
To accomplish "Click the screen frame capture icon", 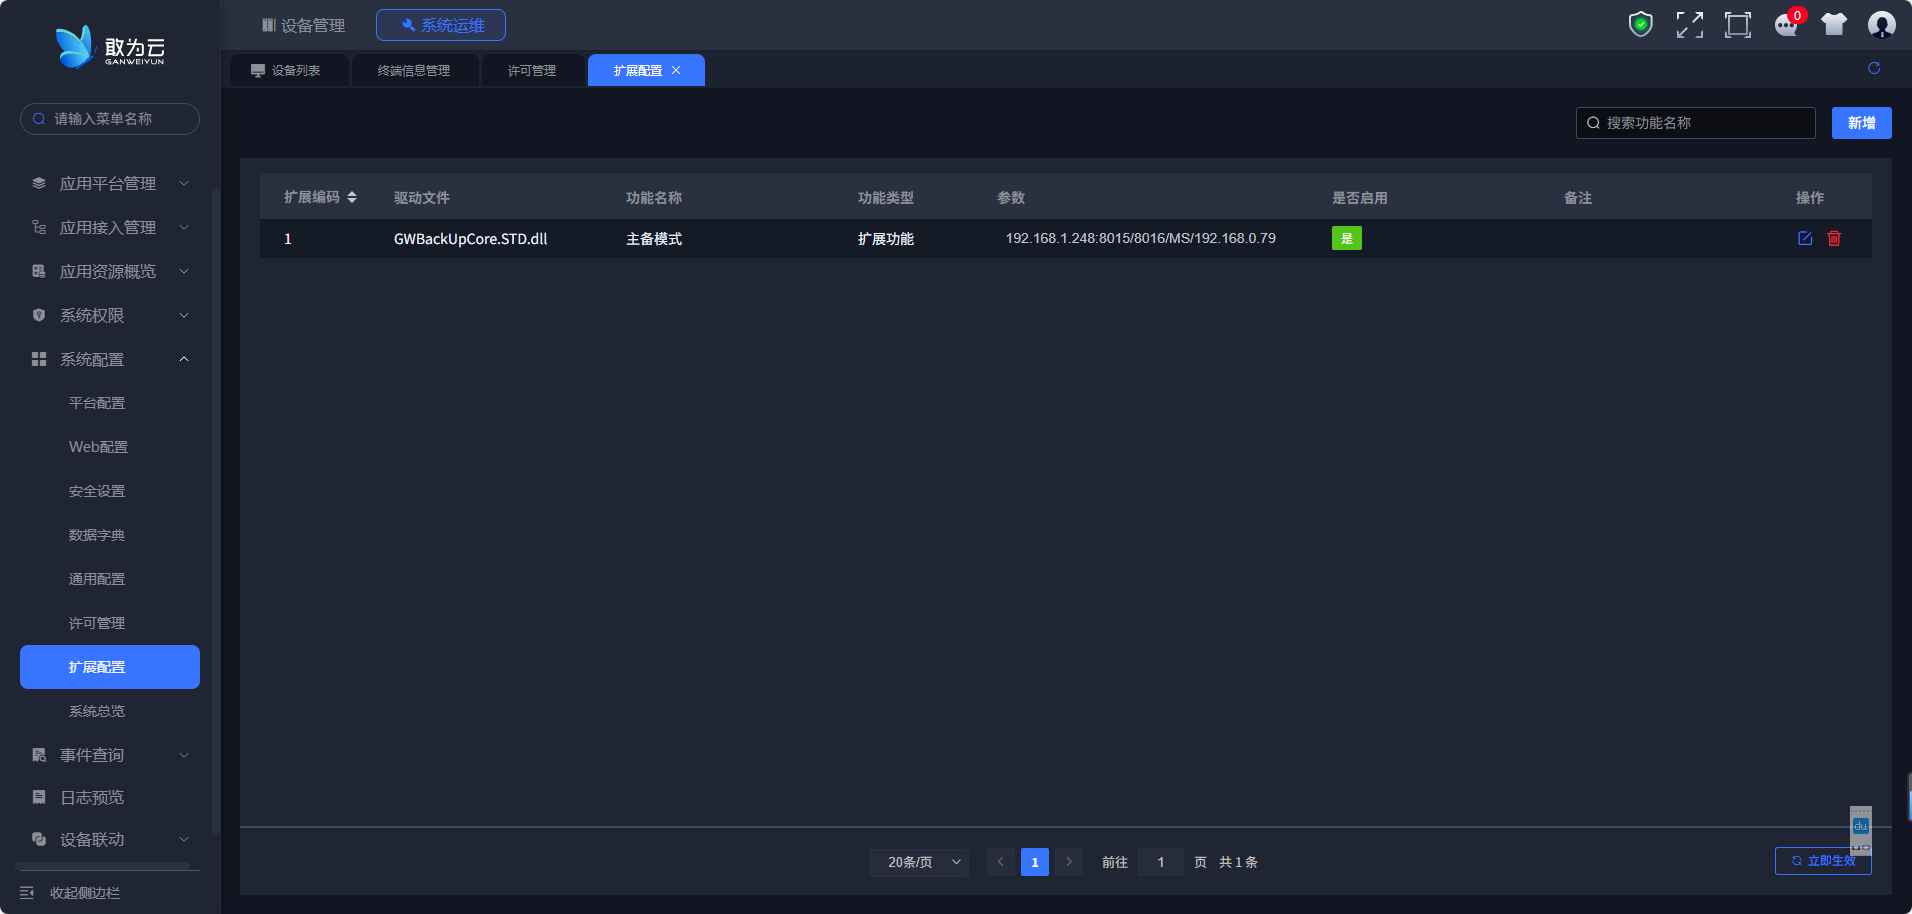I will pos(1738,25).
